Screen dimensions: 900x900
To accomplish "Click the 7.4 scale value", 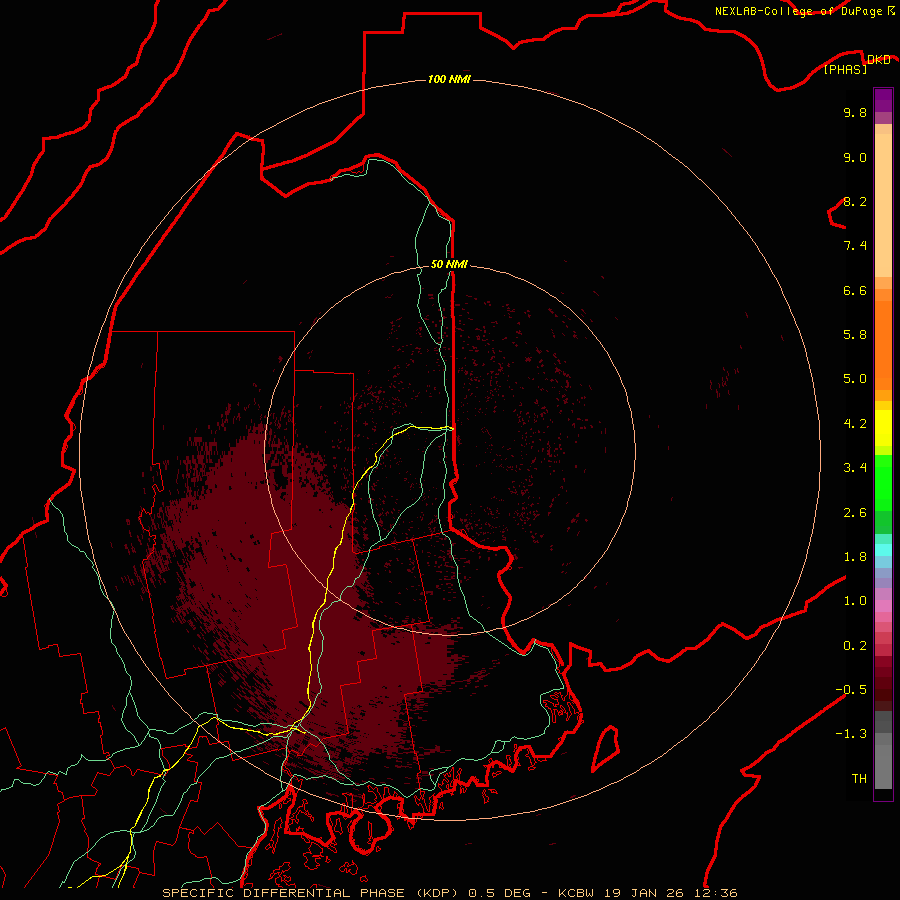I will tap(855, 246).
